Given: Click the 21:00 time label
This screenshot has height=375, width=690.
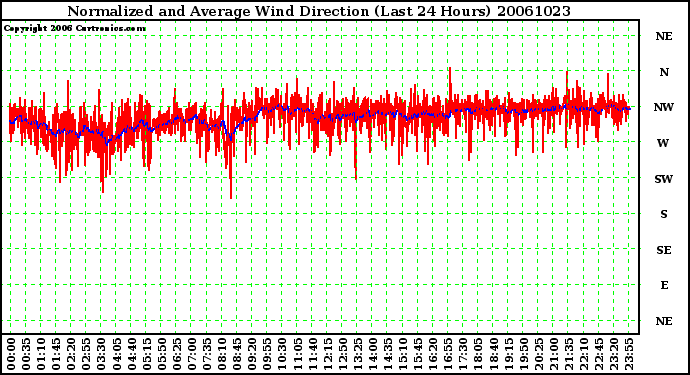Looking at the screenshot, I should tap(553, 354).
